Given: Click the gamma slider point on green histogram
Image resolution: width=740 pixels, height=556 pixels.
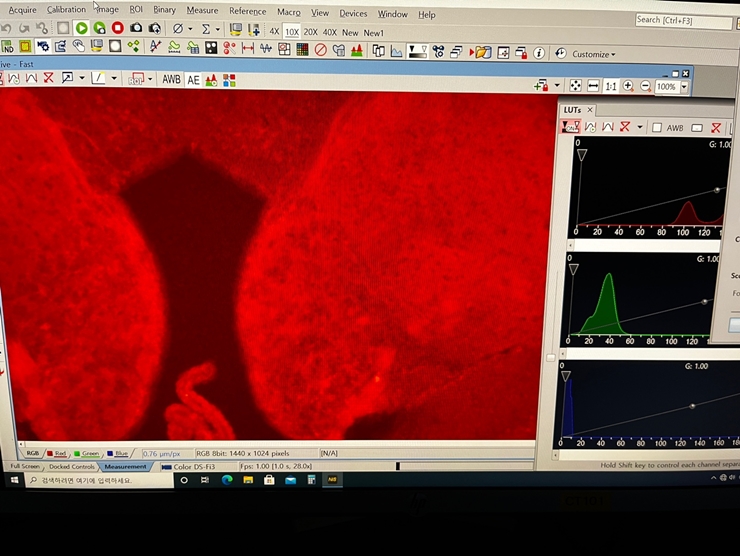Looking at the screenshot, I should pos(705,301).
